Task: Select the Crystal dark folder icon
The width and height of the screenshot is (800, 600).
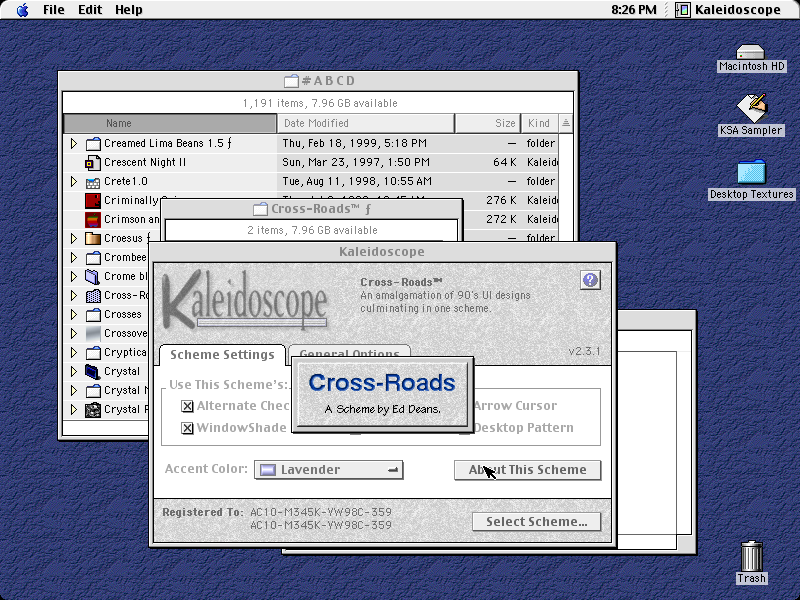Action: point(93,371)
